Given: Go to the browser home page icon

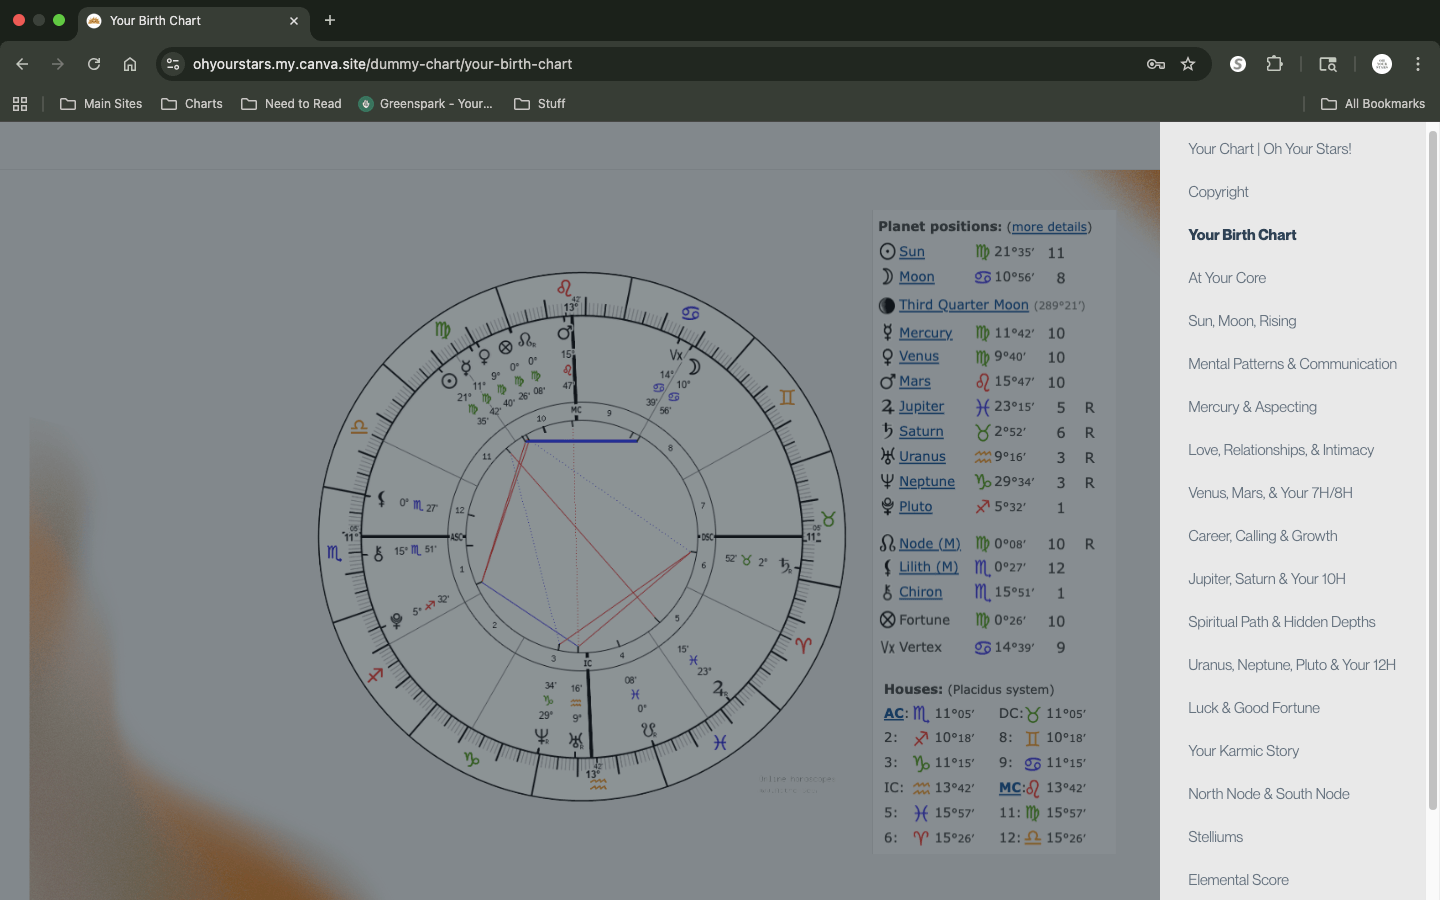Looking at the screenshot, I should pos(130,64).
